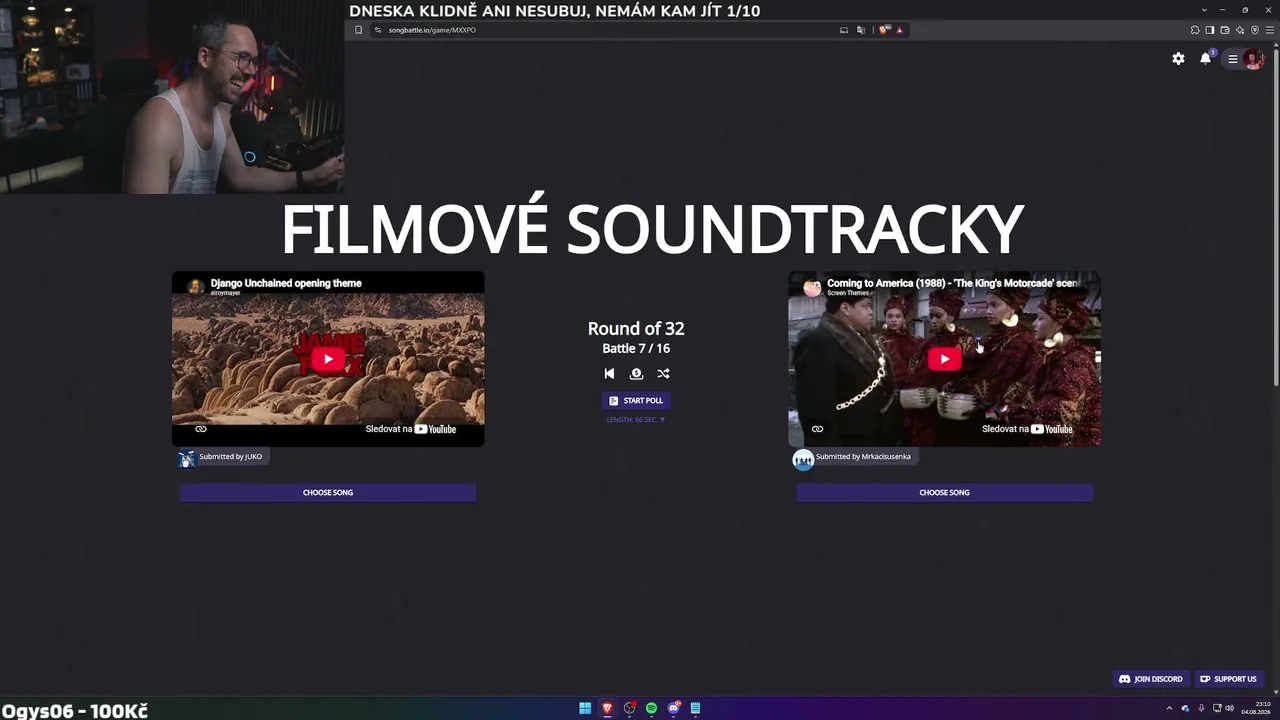
Task: View submitter Mrkacisusenka's avatar
Action: click(x=803, y=458)
